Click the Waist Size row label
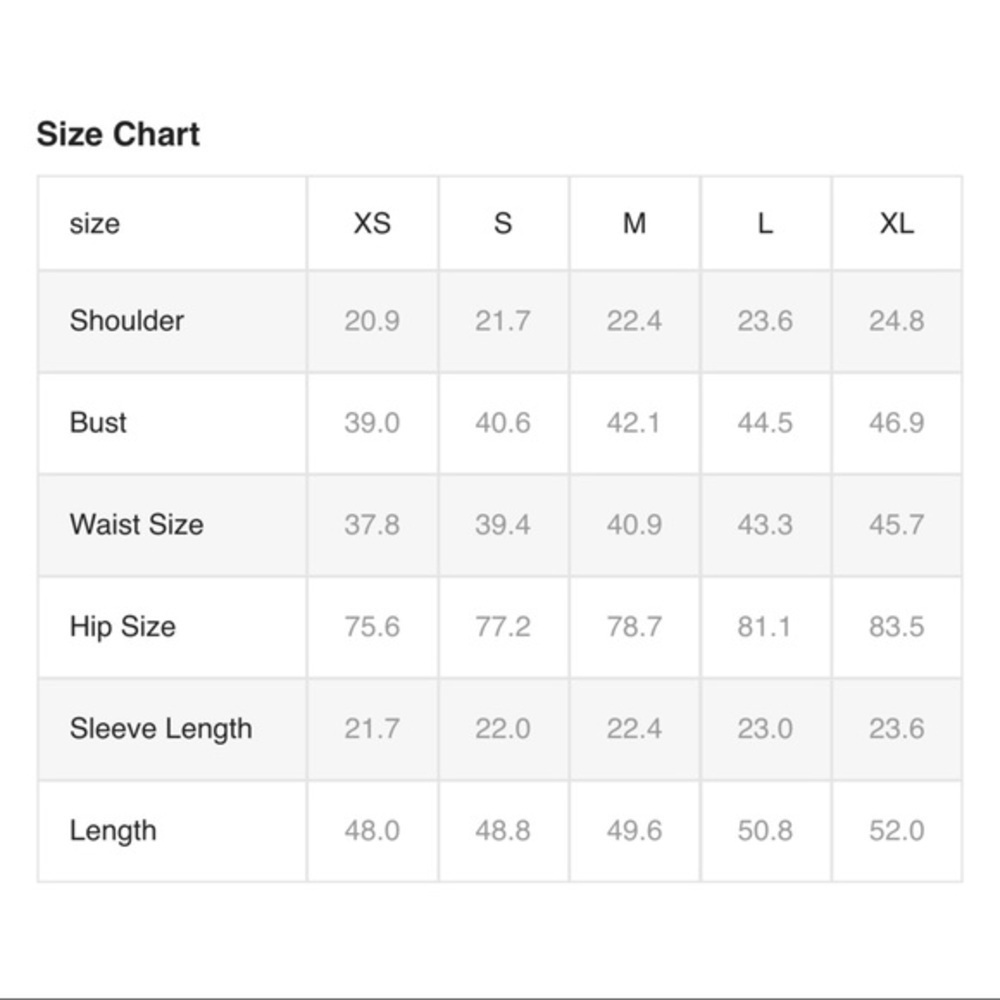This screenshot has height=1000, width=1000. (x=136, y=524)
